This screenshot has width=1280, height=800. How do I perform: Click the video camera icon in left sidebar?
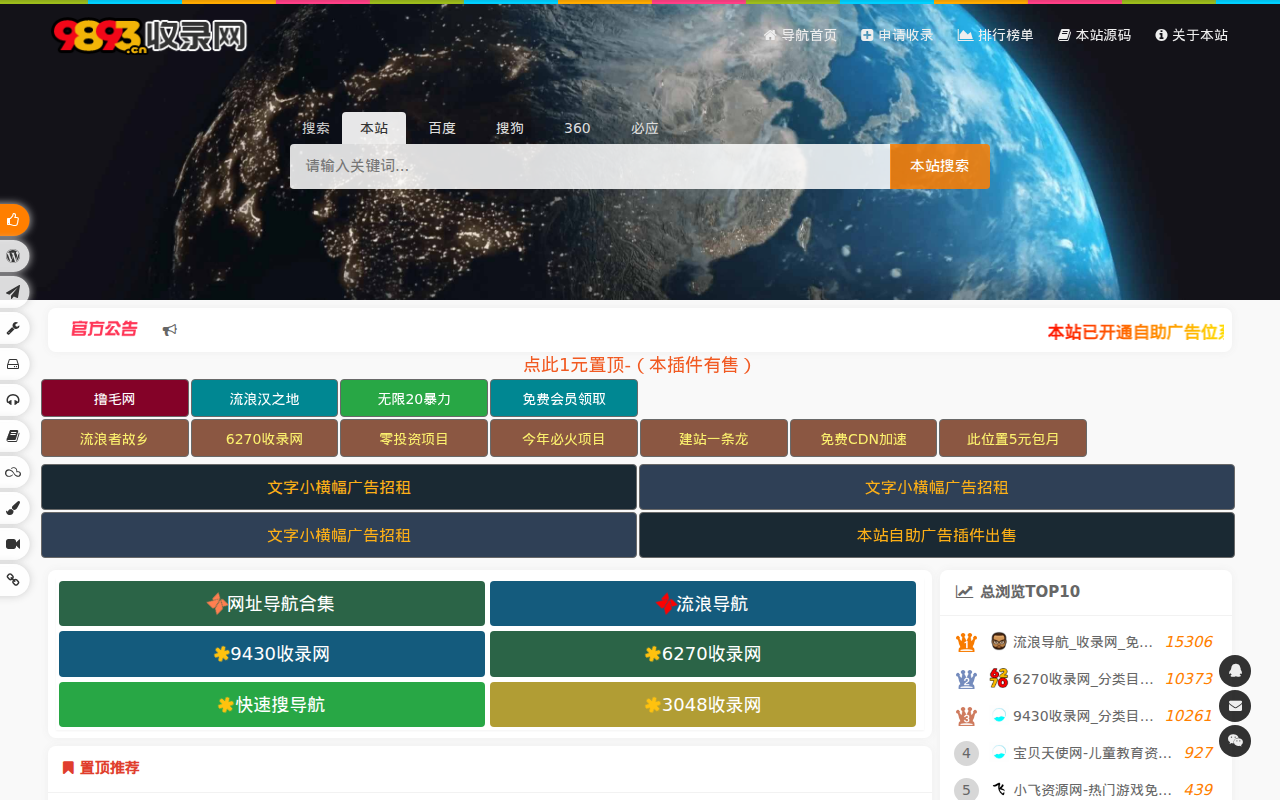tap(13, 544)
